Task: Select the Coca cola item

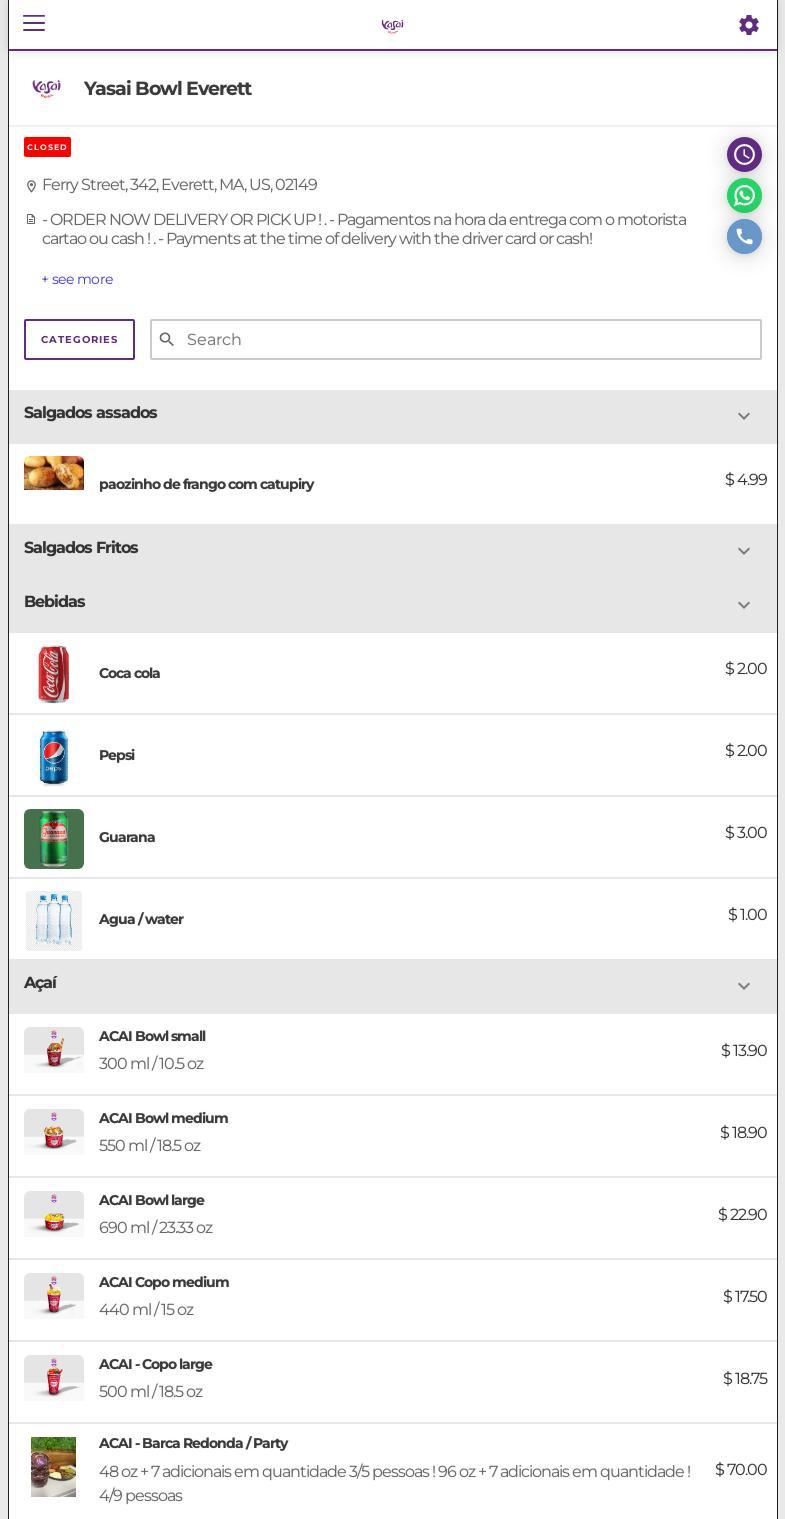Action: (x=130, y=673)
